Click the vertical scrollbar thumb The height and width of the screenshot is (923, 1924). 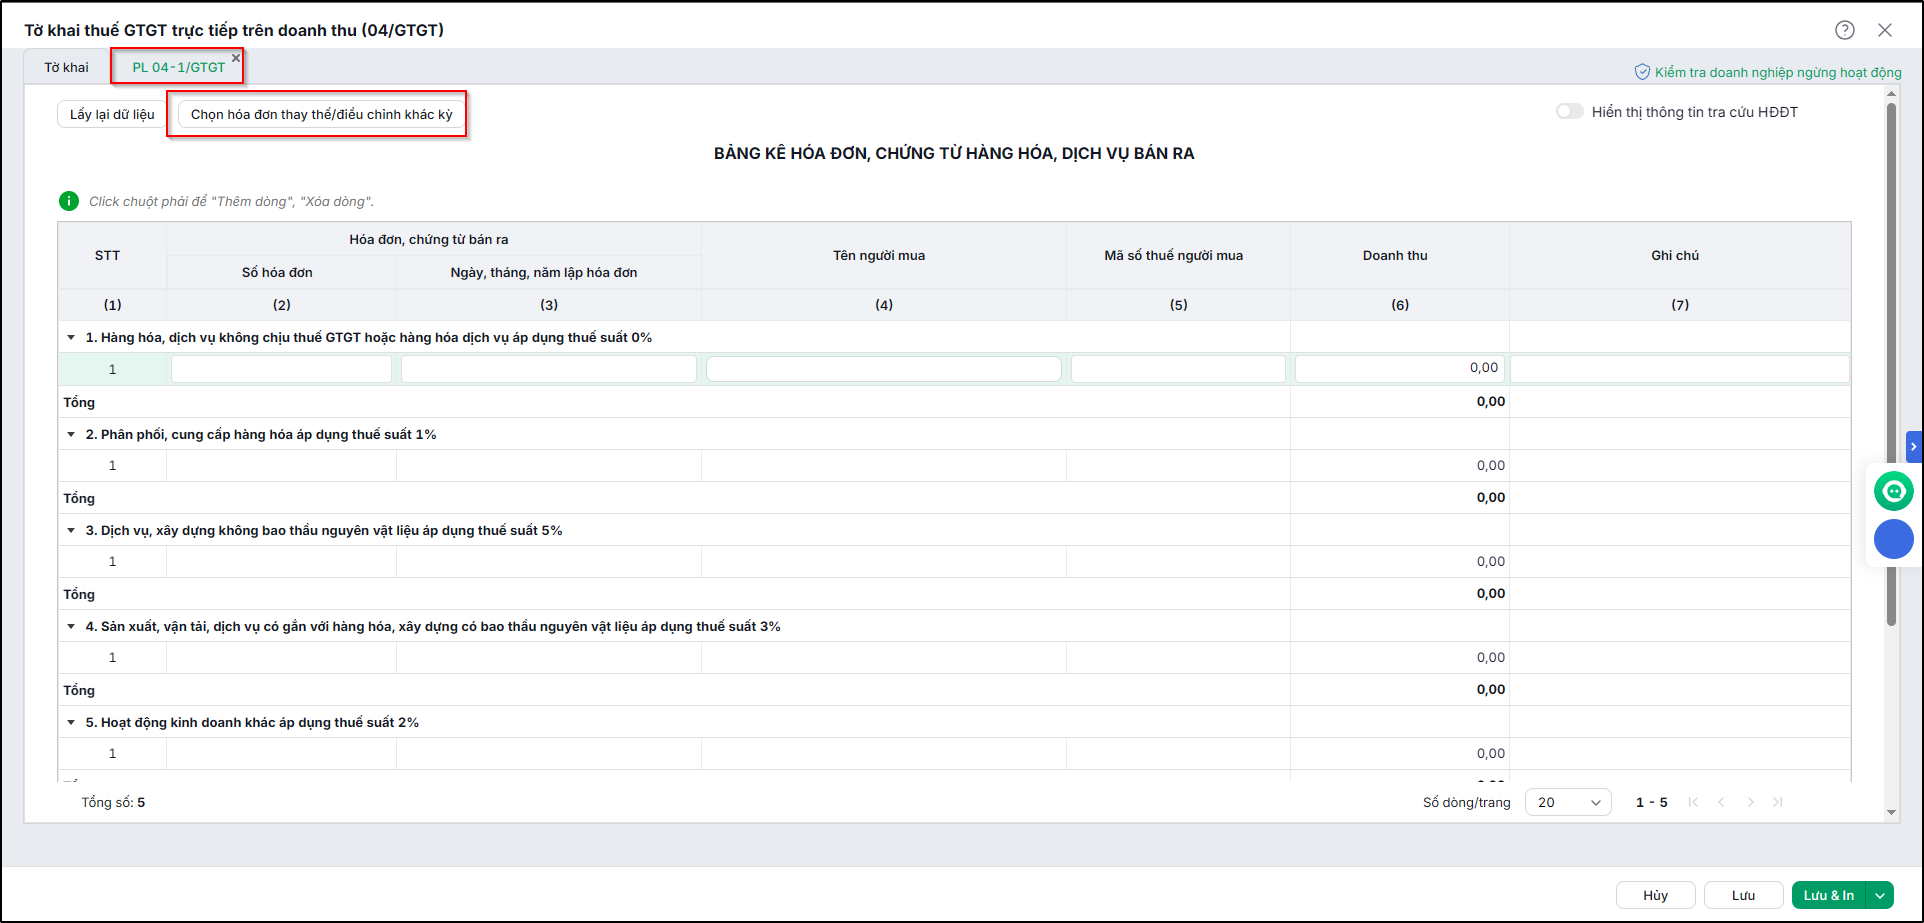click(1891, 365)
